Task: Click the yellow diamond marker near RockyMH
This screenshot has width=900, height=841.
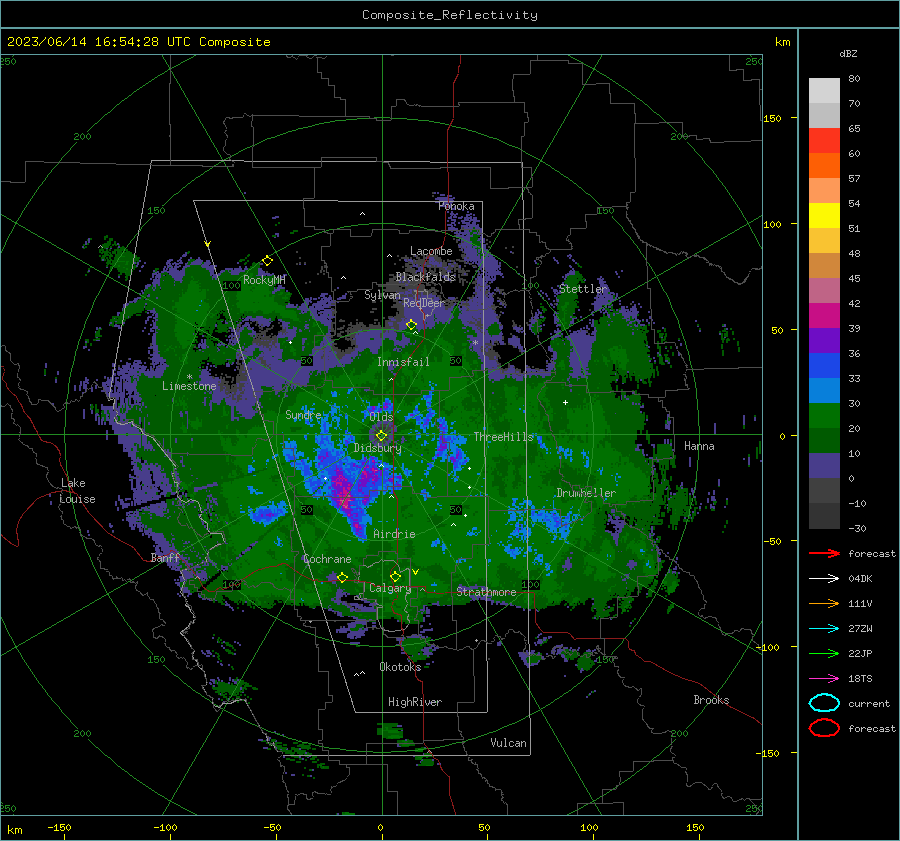Action: (267, 261)
